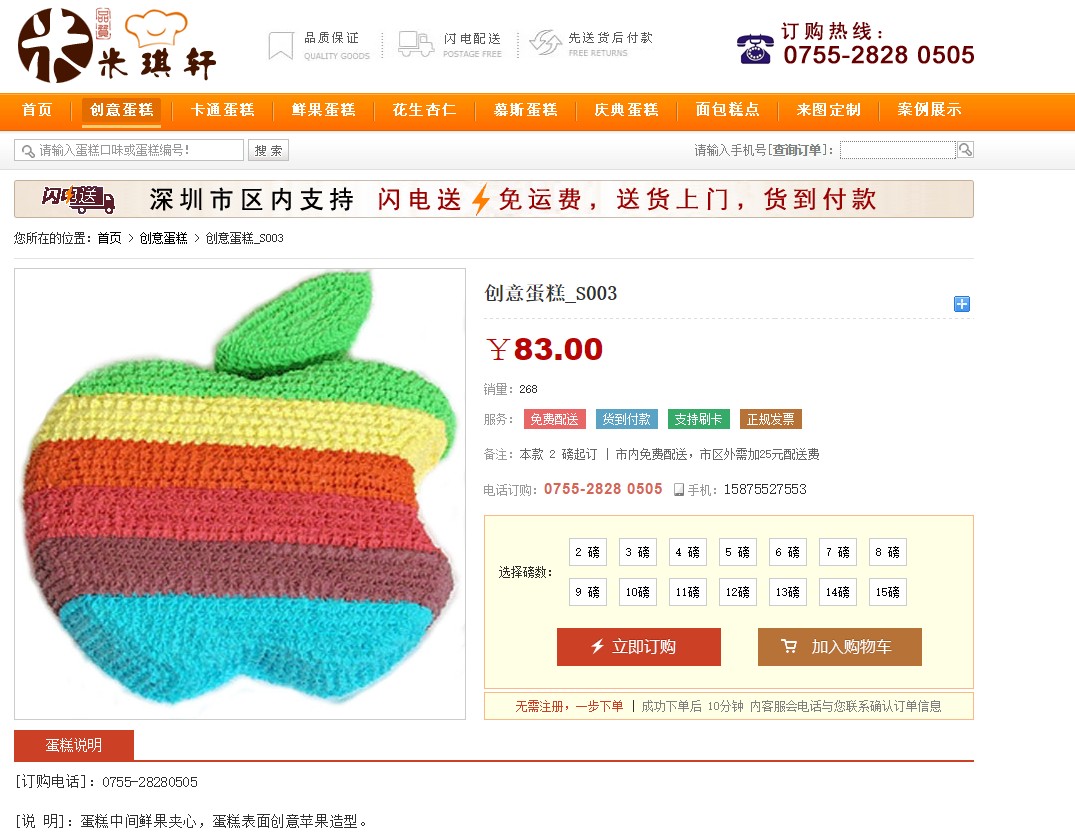Open the 卡通蛋糕 menu item
Screen dimensions: 1075x838
[x=223, y=110]
